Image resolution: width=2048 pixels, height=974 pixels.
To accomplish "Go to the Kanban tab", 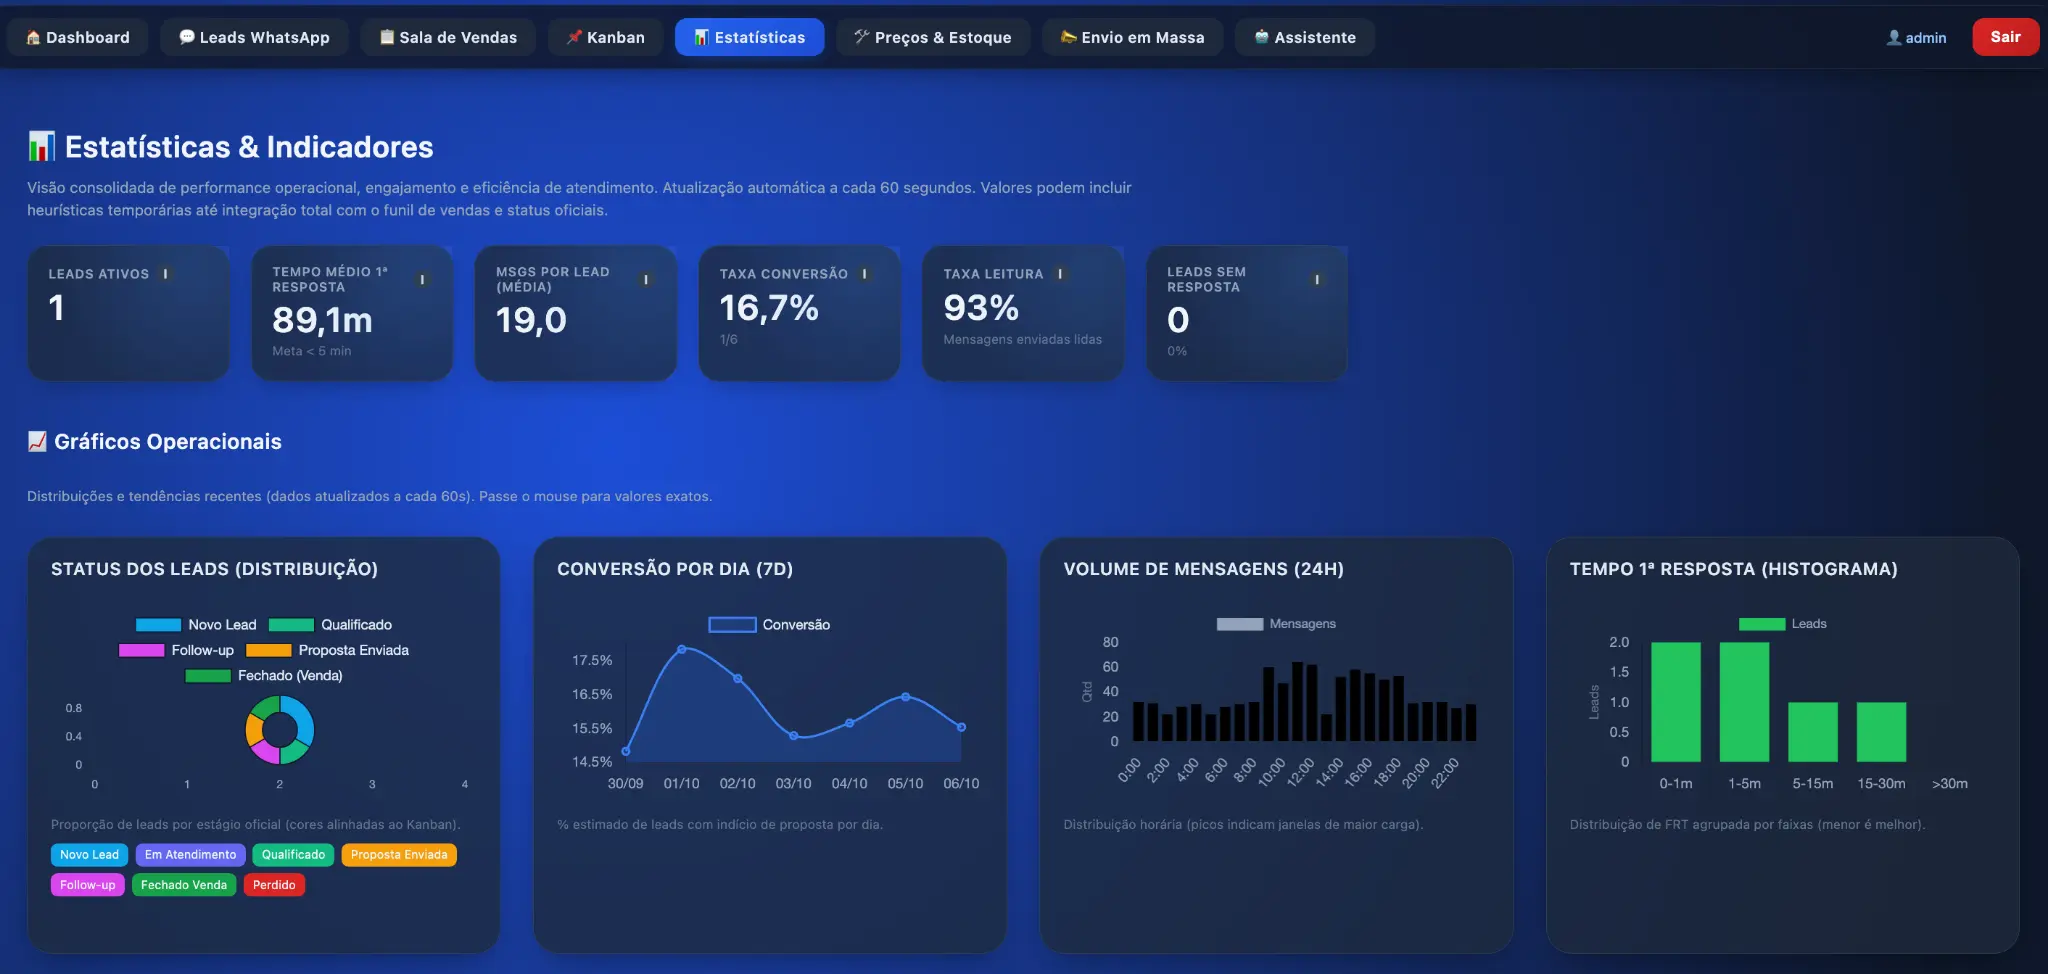I will (605, 38).
